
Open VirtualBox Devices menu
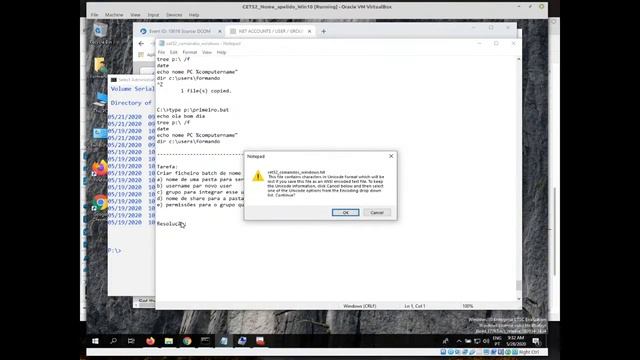click(174, 15)
